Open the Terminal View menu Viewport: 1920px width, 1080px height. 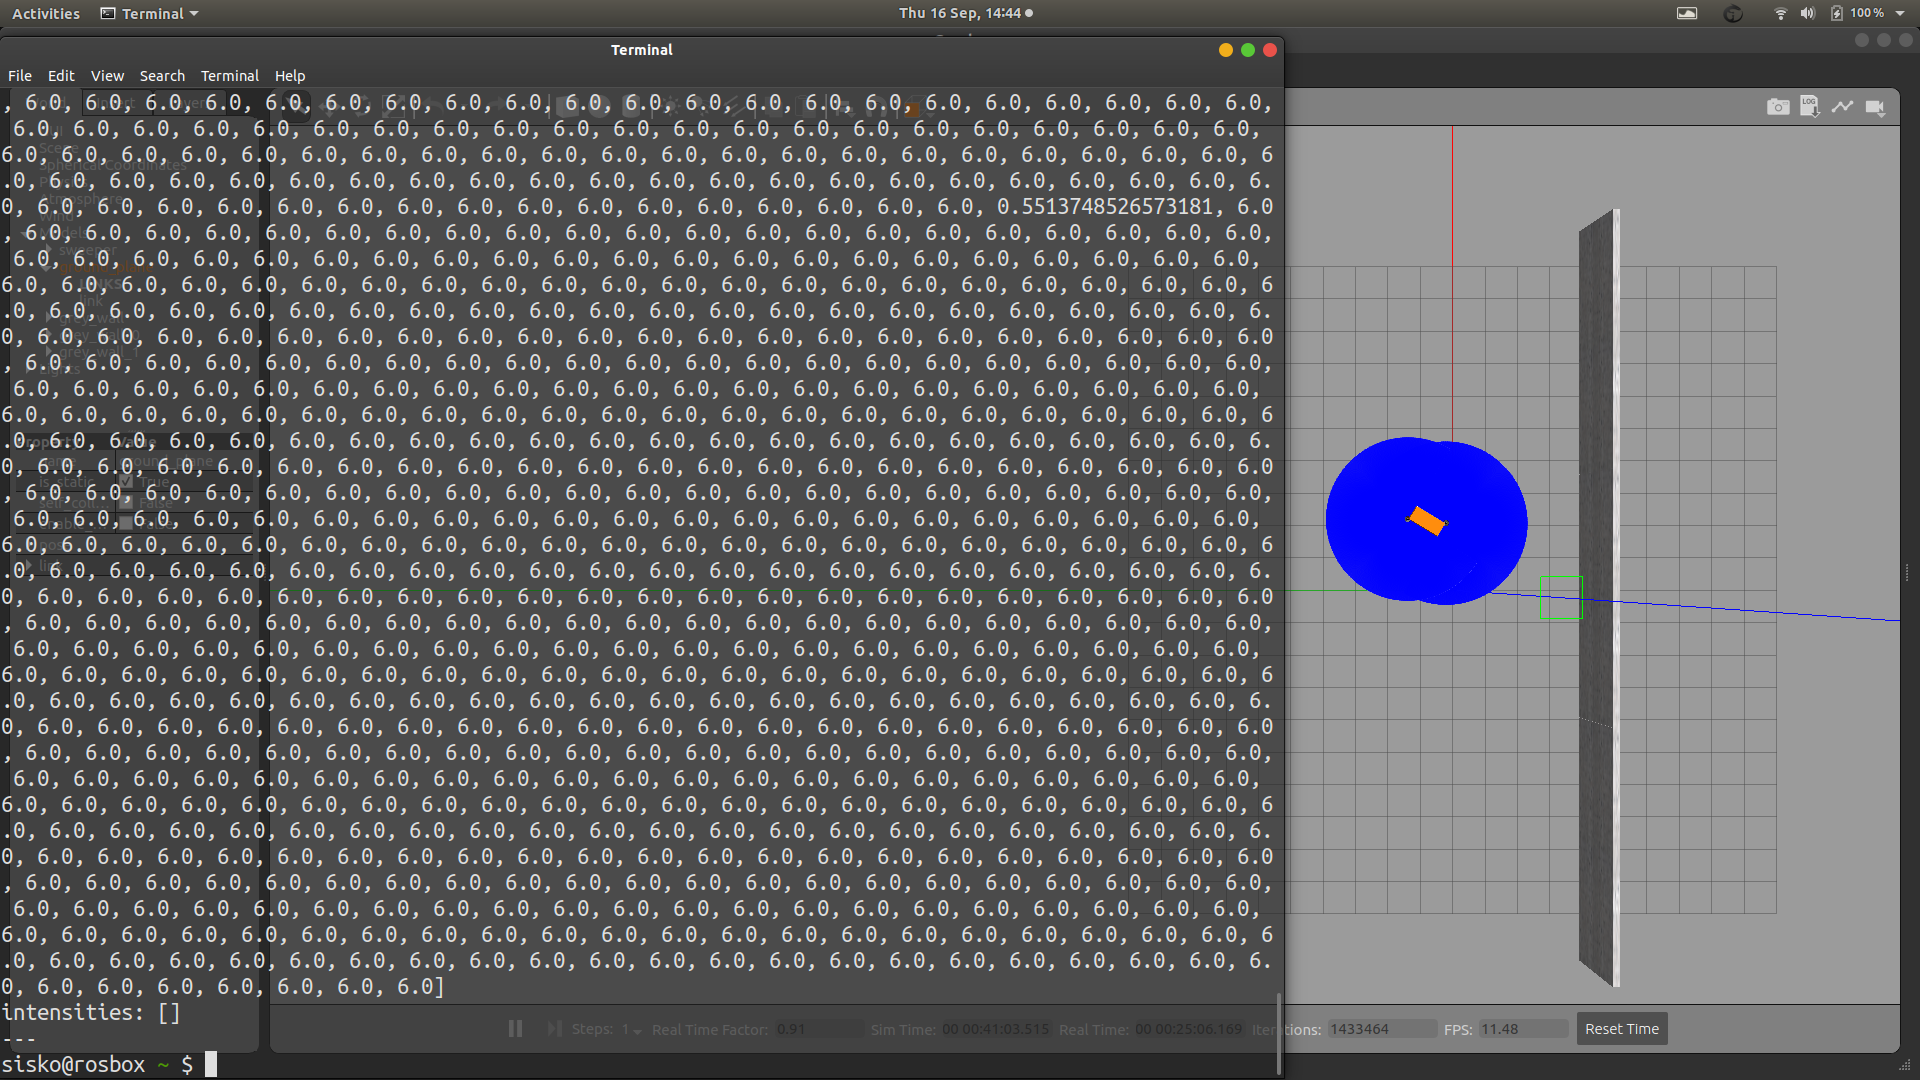(107, 76)
